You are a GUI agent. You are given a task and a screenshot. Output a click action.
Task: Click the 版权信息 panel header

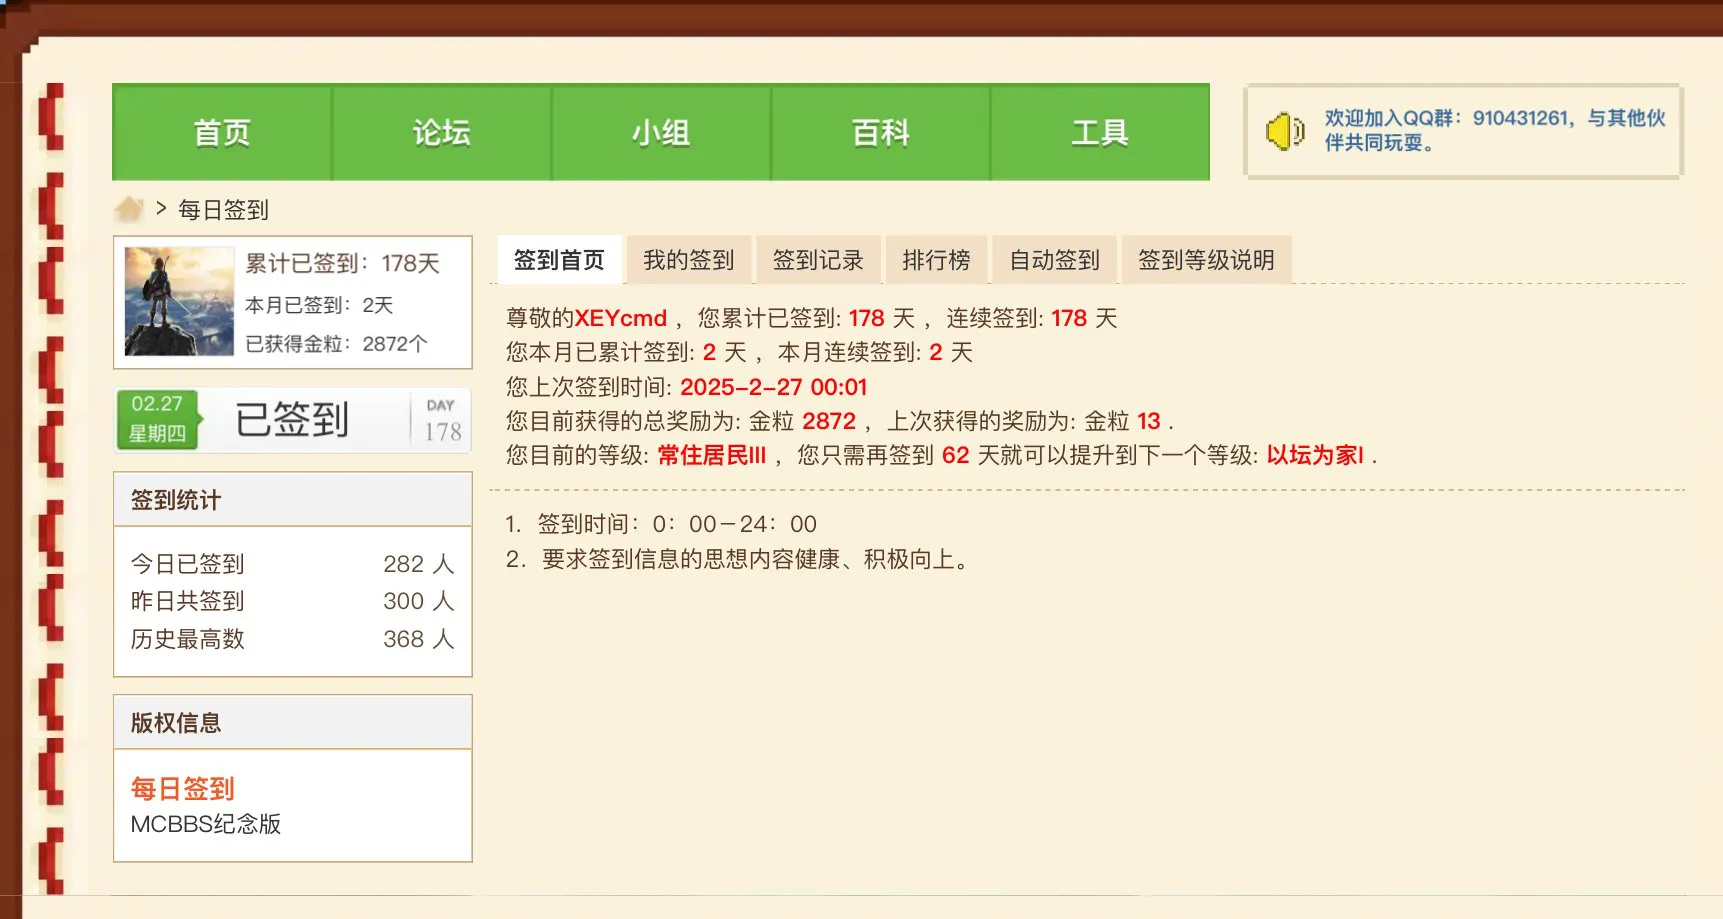coord(175,722)
